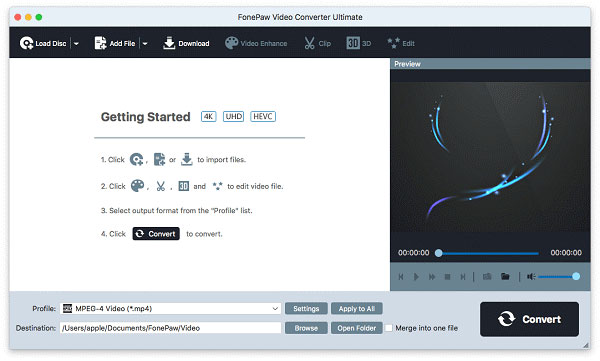The width and height of the screenshot is (600, 361).
Task: Mute the preview volume speaker icon
Action: coord(531,276)
